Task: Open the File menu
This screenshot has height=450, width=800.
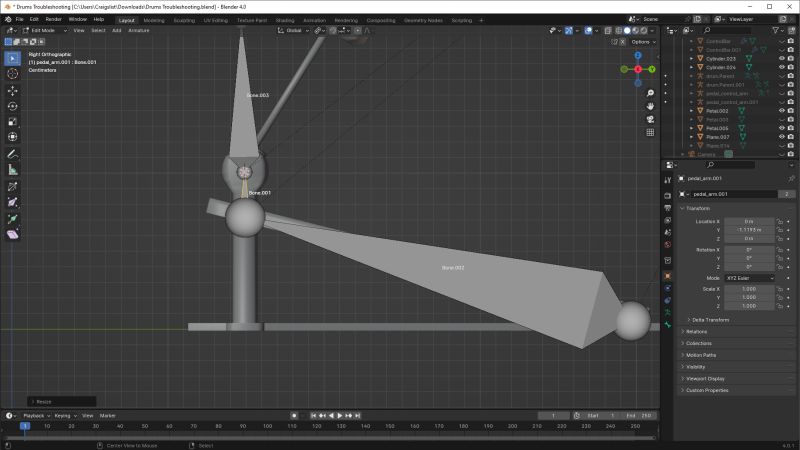Action: point(19,19)
